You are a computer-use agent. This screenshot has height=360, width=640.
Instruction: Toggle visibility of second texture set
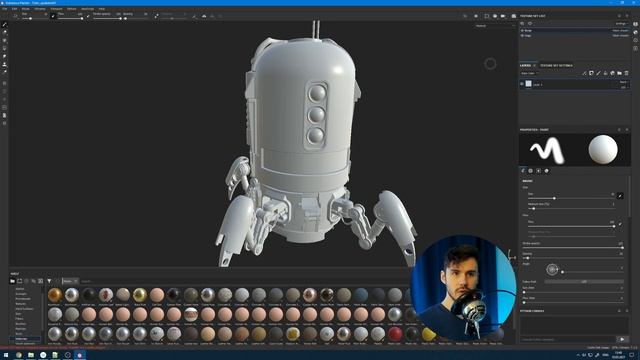522,36
